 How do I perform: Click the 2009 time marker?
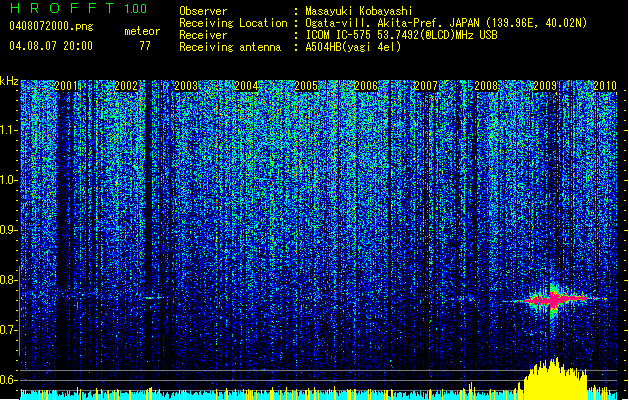[545, 86]
